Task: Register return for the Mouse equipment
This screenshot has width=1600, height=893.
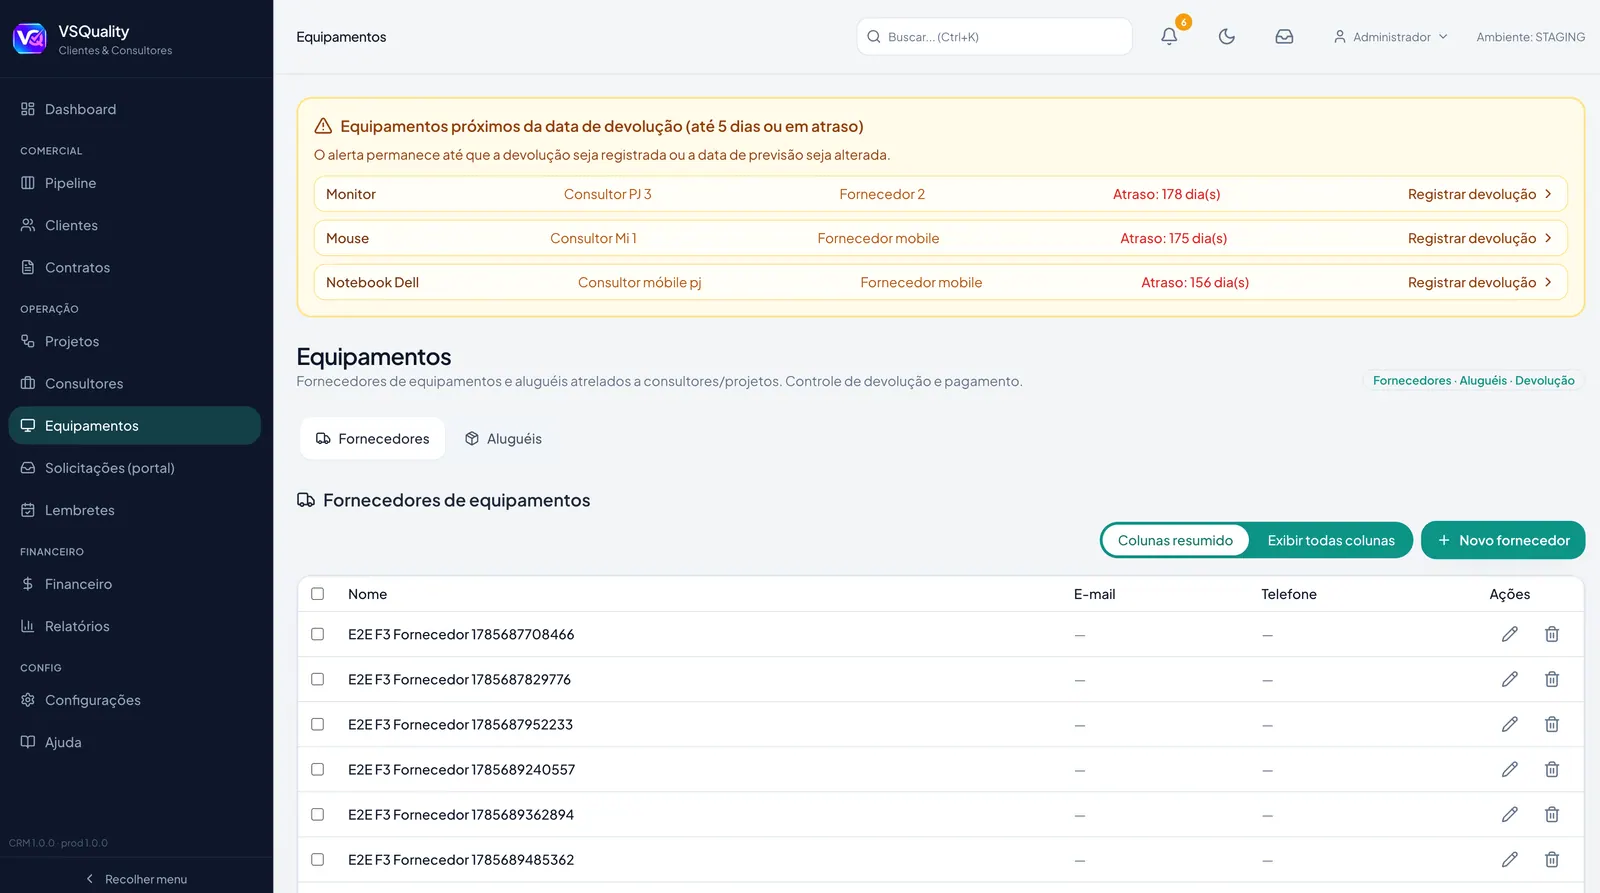Action: coord(1480,238)
